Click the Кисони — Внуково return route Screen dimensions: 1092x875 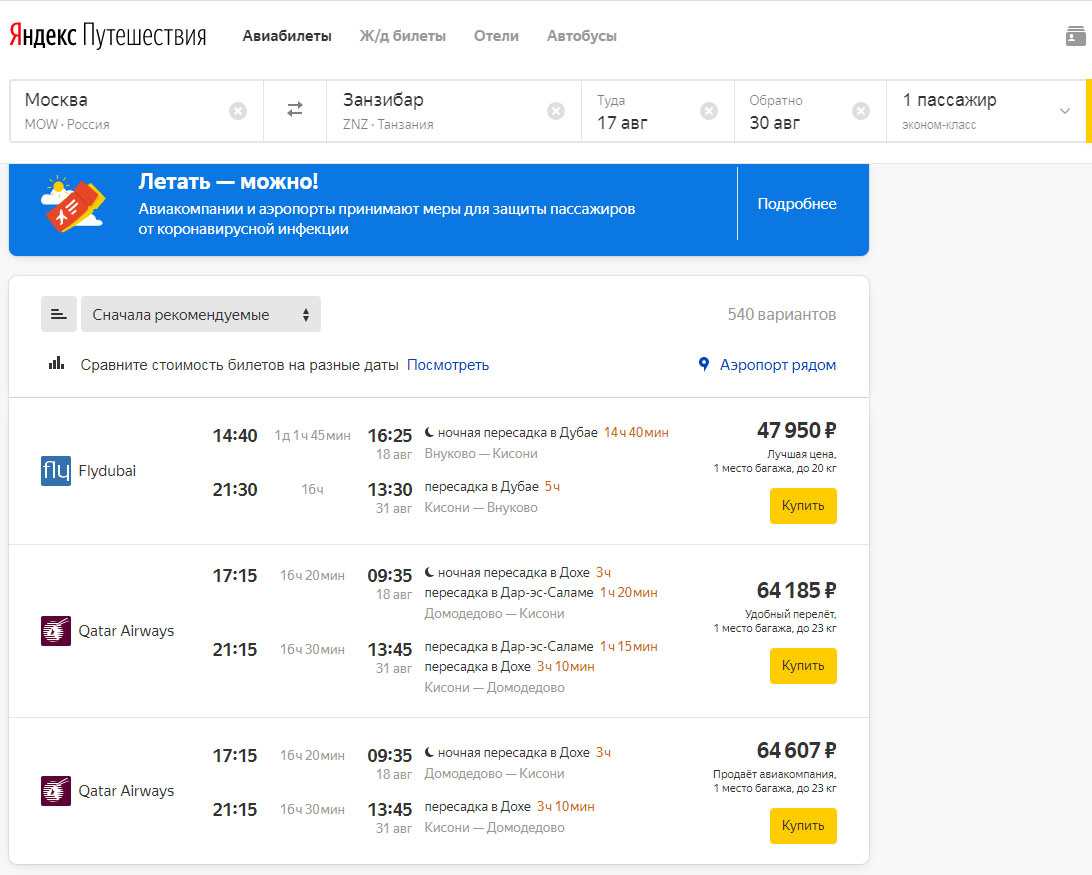481,508
